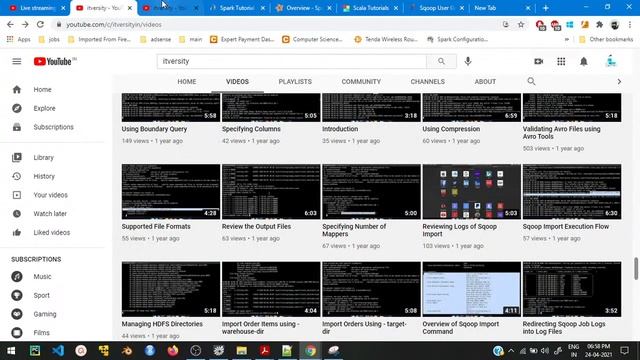Open a new browser tab with plus
Image resolution: width=640 pixels, height=360 pixels.
click(x=546, y=8)
